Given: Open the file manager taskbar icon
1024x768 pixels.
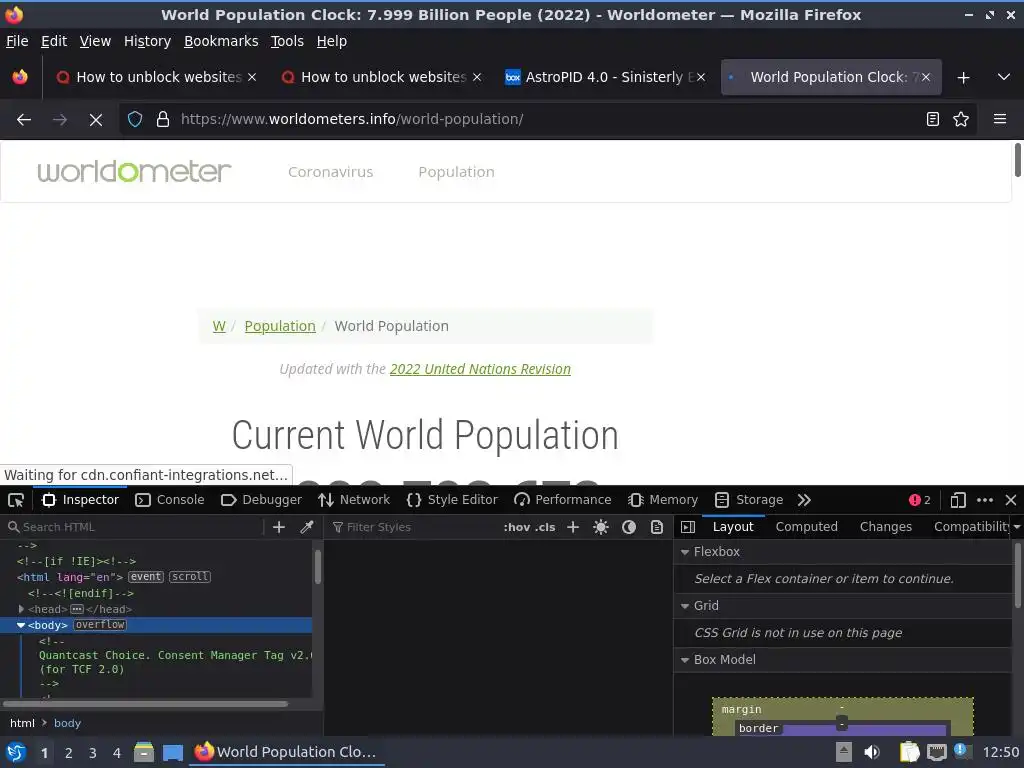Looking at the screenshot, I should click(144, 753).
